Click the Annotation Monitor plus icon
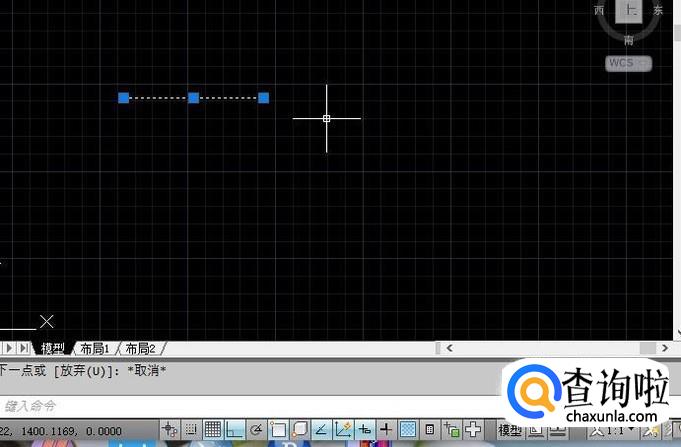 click(473, 430)
